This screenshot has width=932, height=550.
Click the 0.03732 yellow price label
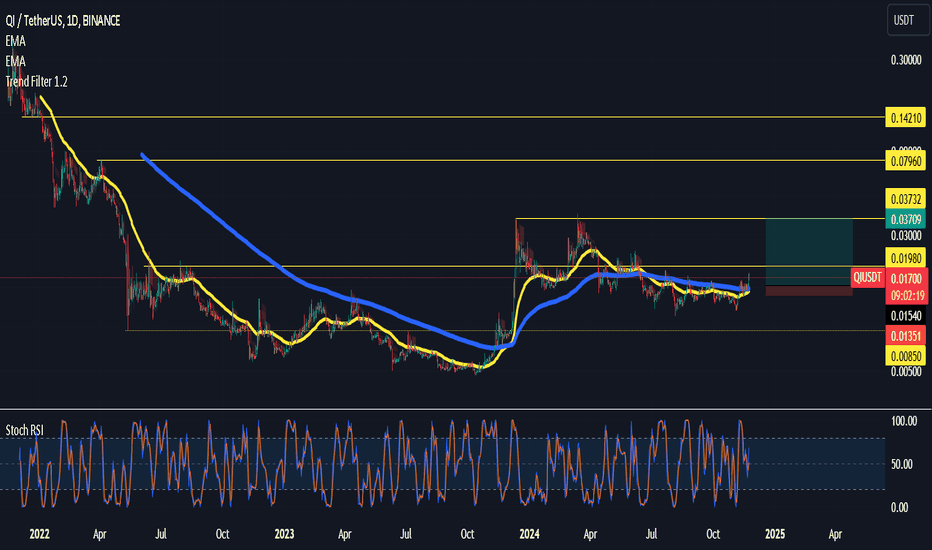coord(906,199)
